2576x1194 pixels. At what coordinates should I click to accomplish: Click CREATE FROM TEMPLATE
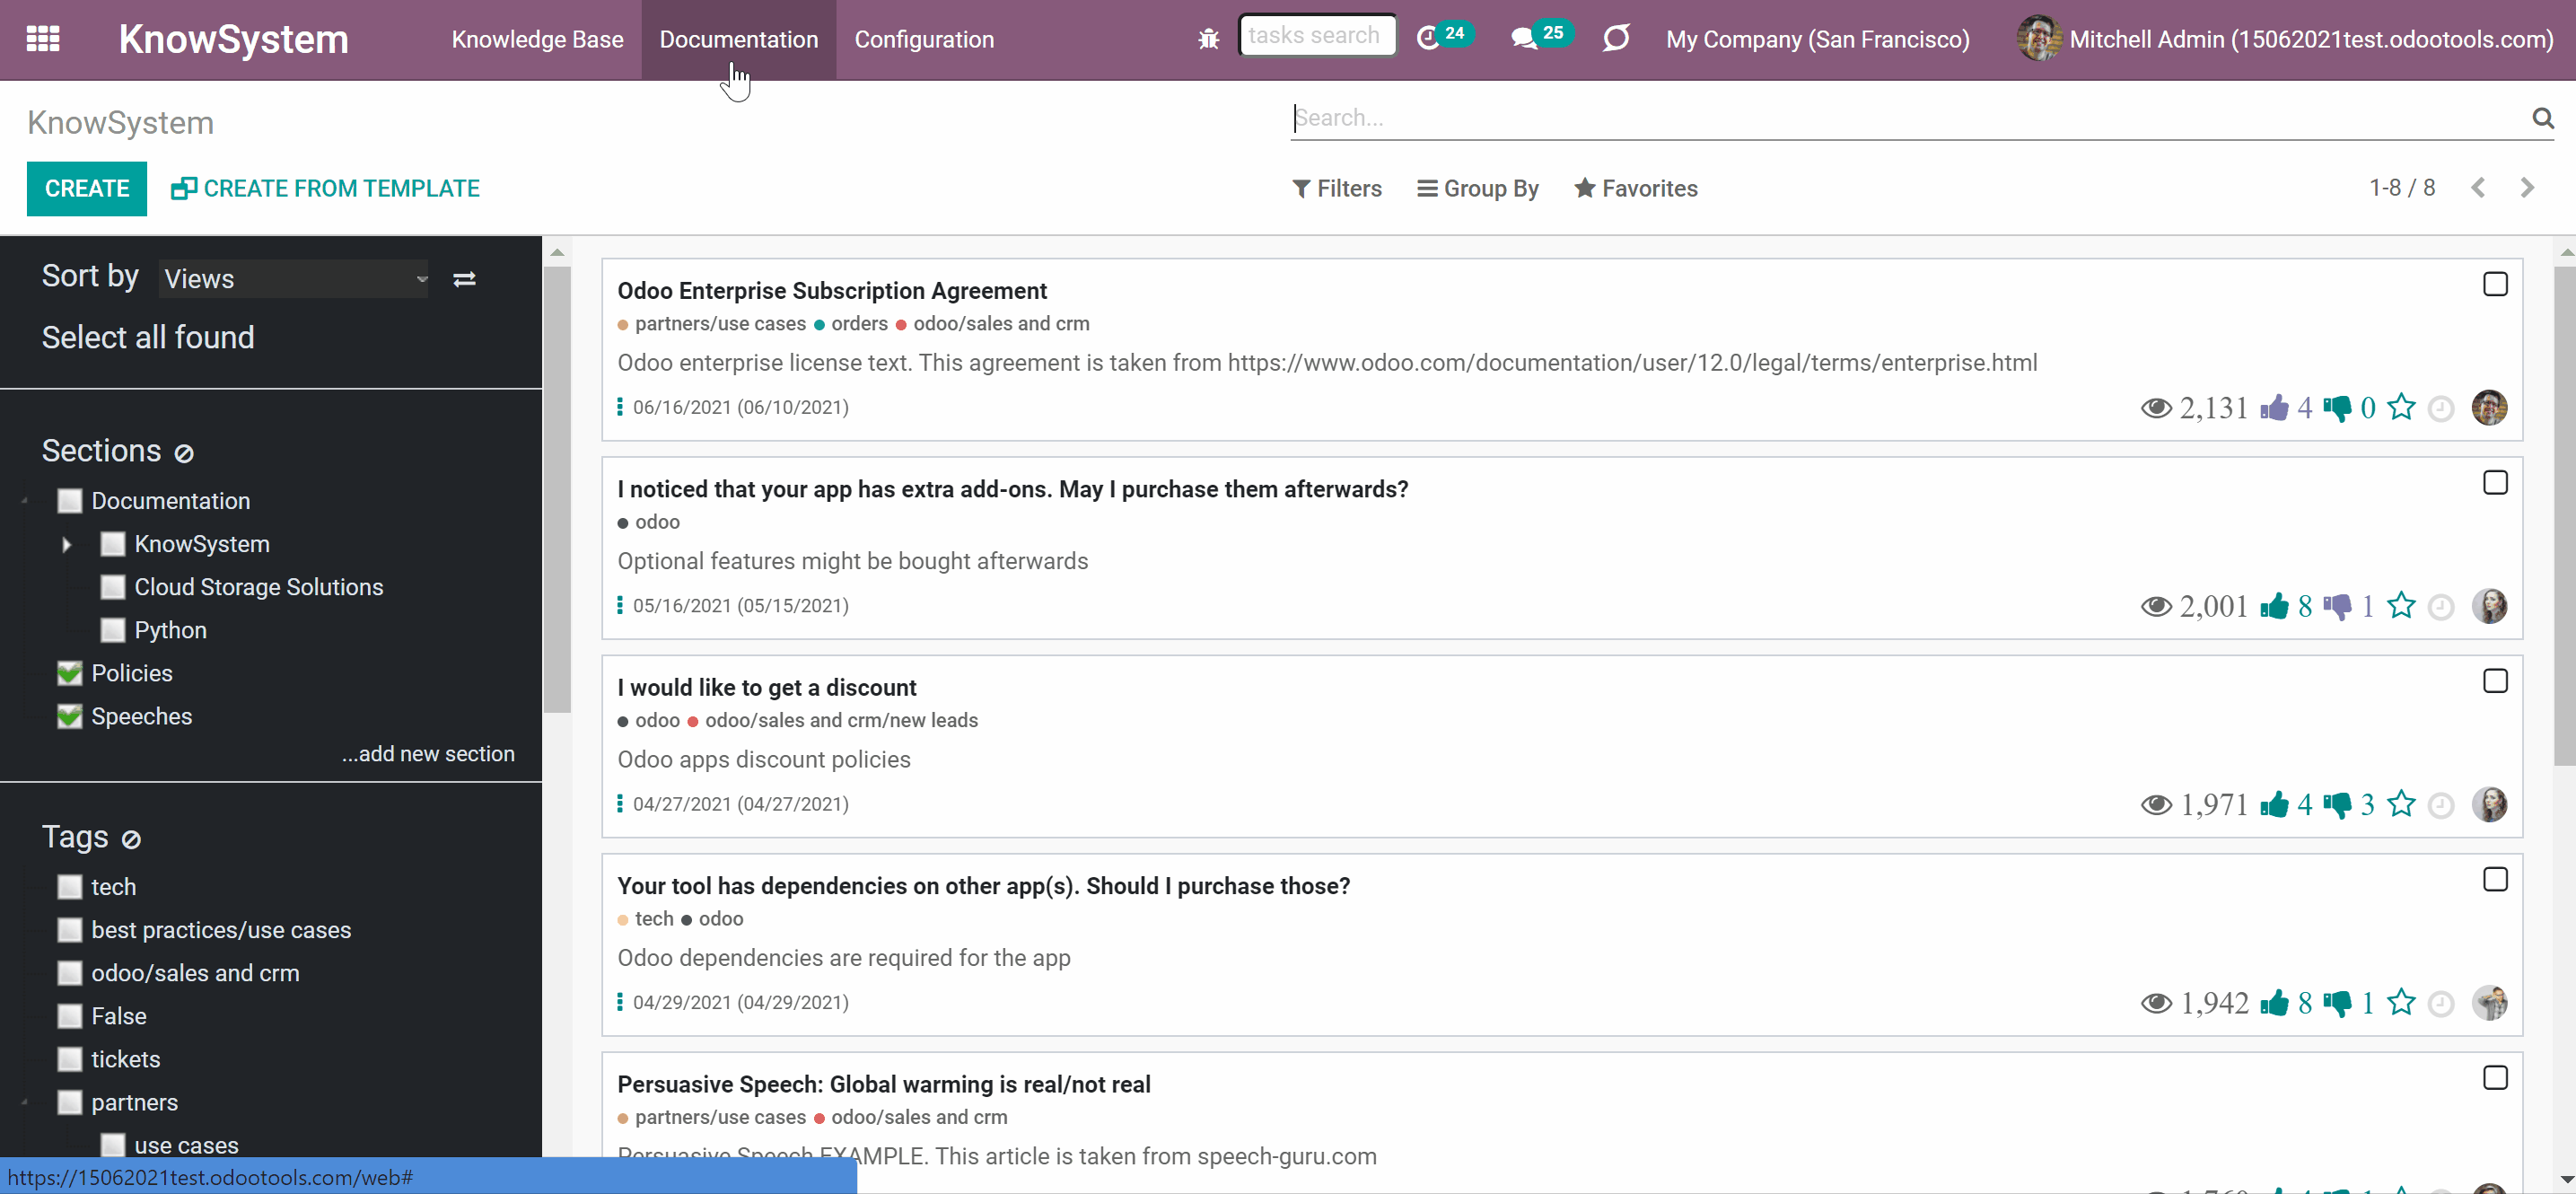[325, 188]
